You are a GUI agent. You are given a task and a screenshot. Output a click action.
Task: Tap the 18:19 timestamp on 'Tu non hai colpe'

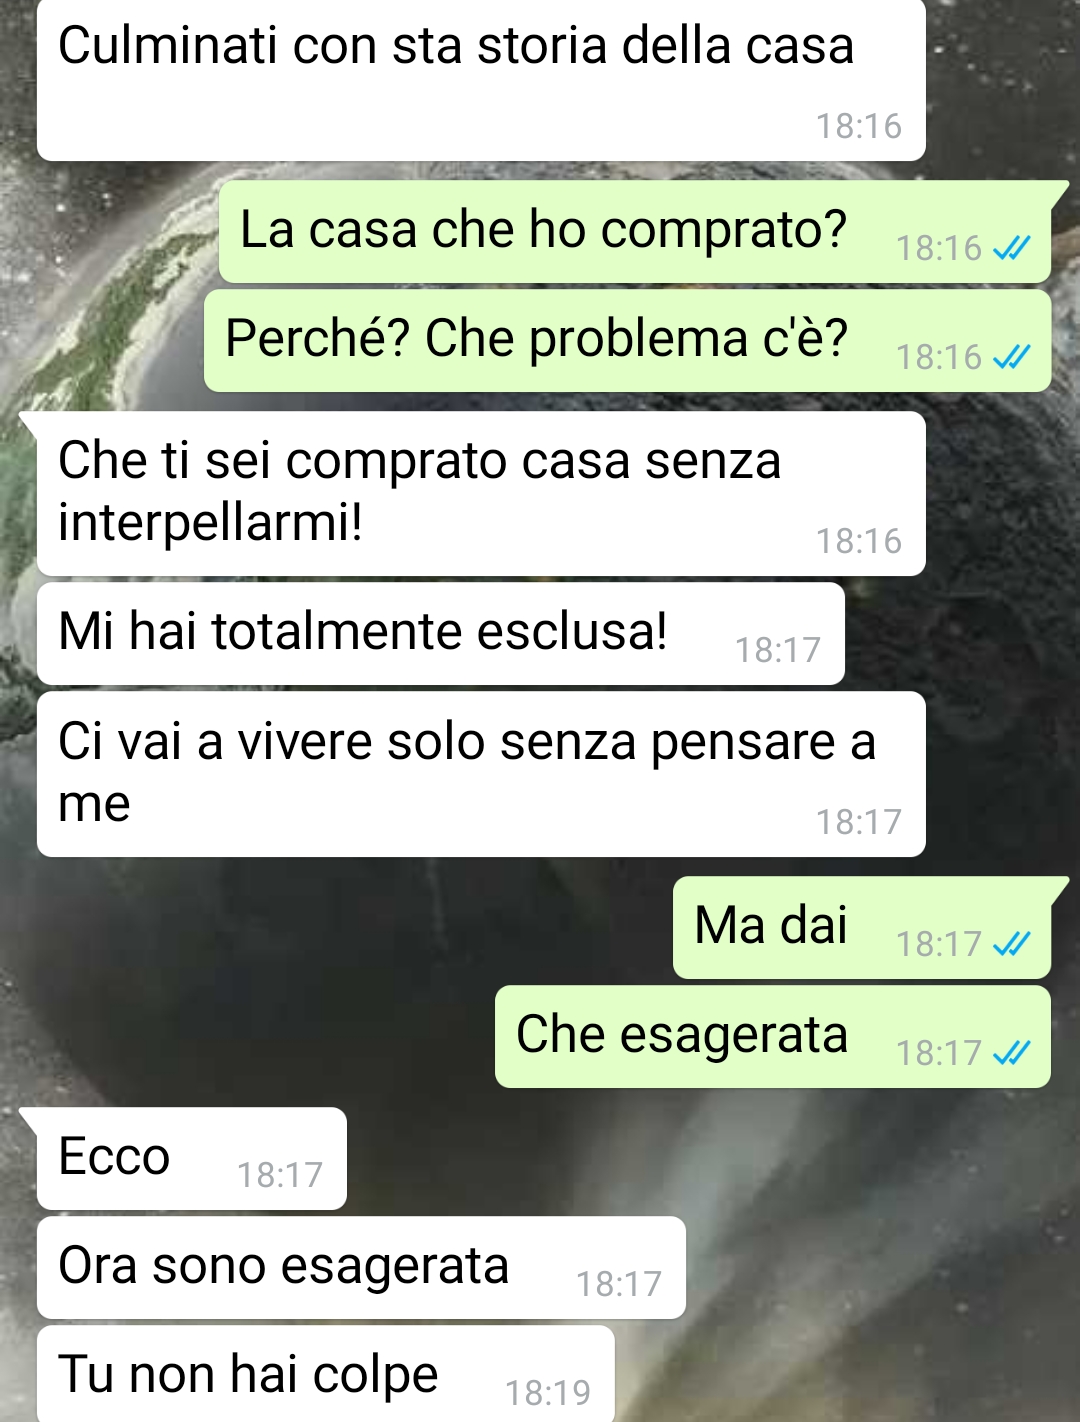548,1392
